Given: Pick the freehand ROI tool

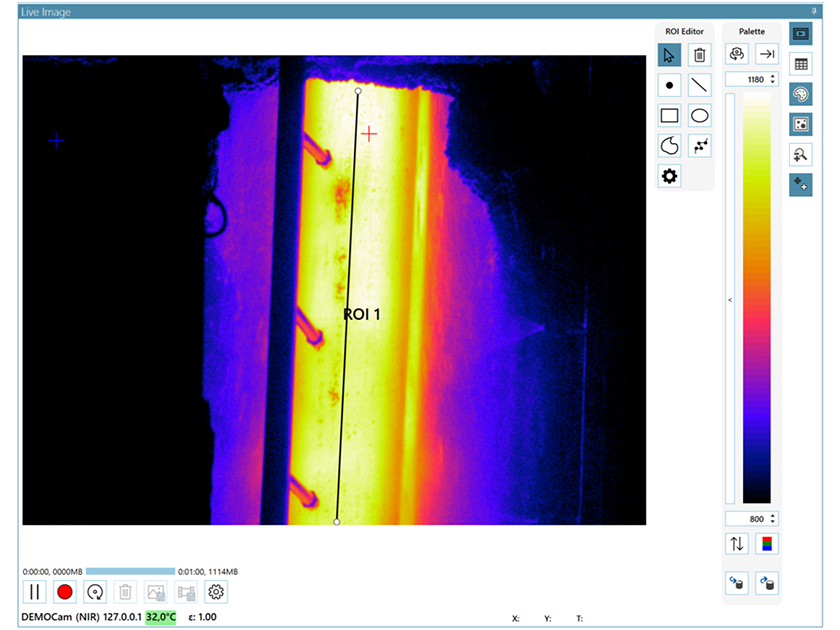Looking at the screenshot, I should (x=669, y=146).
